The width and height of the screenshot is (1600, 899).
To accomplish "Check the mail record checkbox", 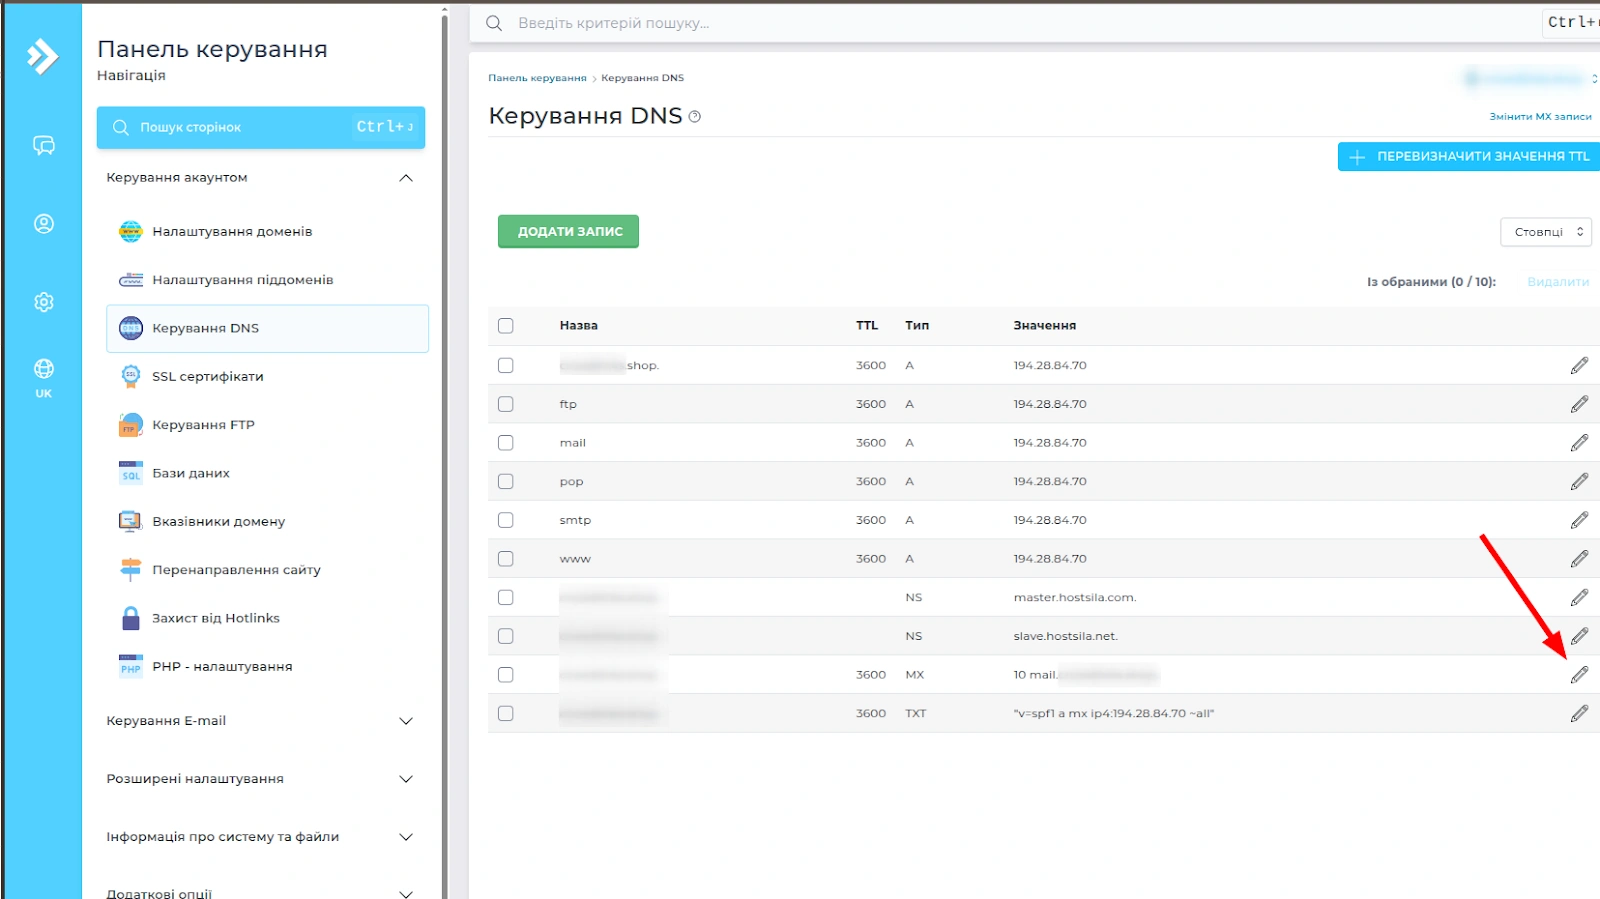I will pyautogui.click(x=506, y=443).
